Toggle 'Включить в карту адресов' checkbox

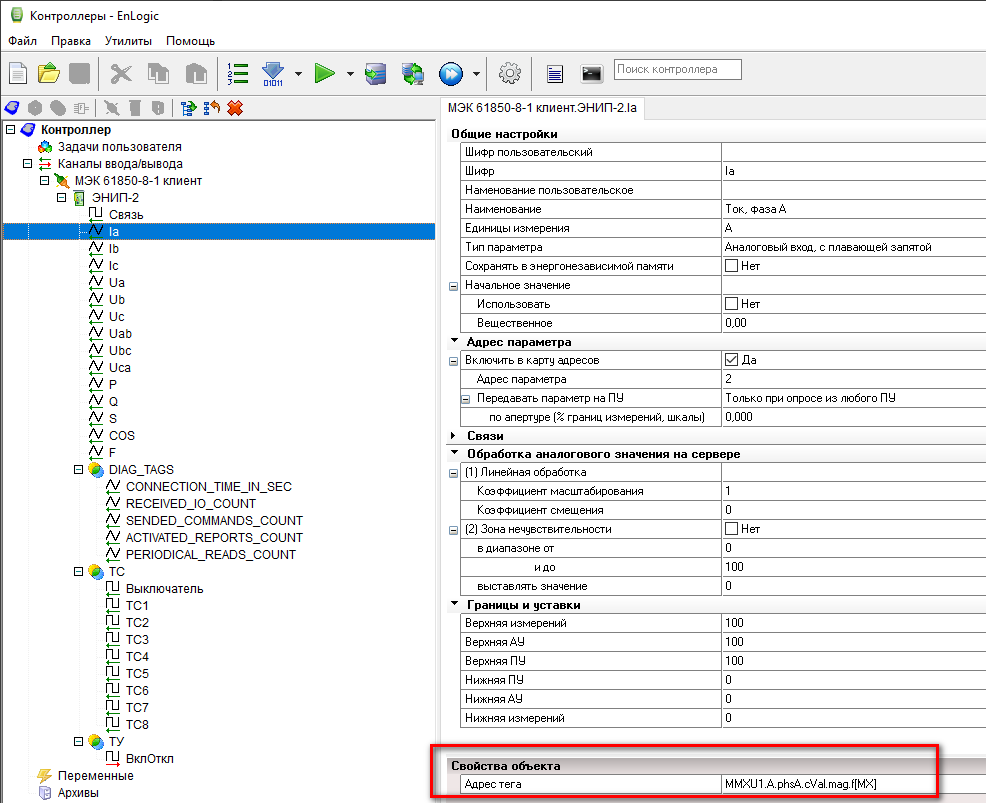[x=732, y=360]
